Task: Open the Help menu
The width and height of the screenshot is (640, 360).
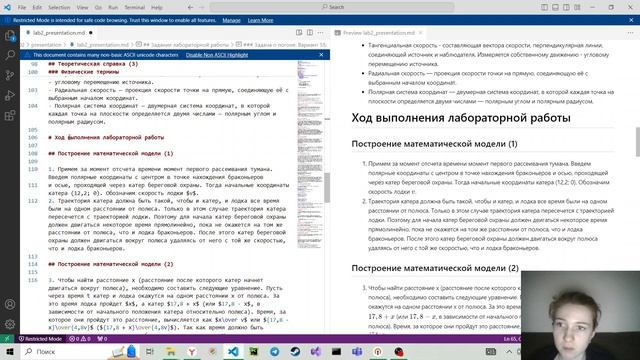Action: [157, 7]
